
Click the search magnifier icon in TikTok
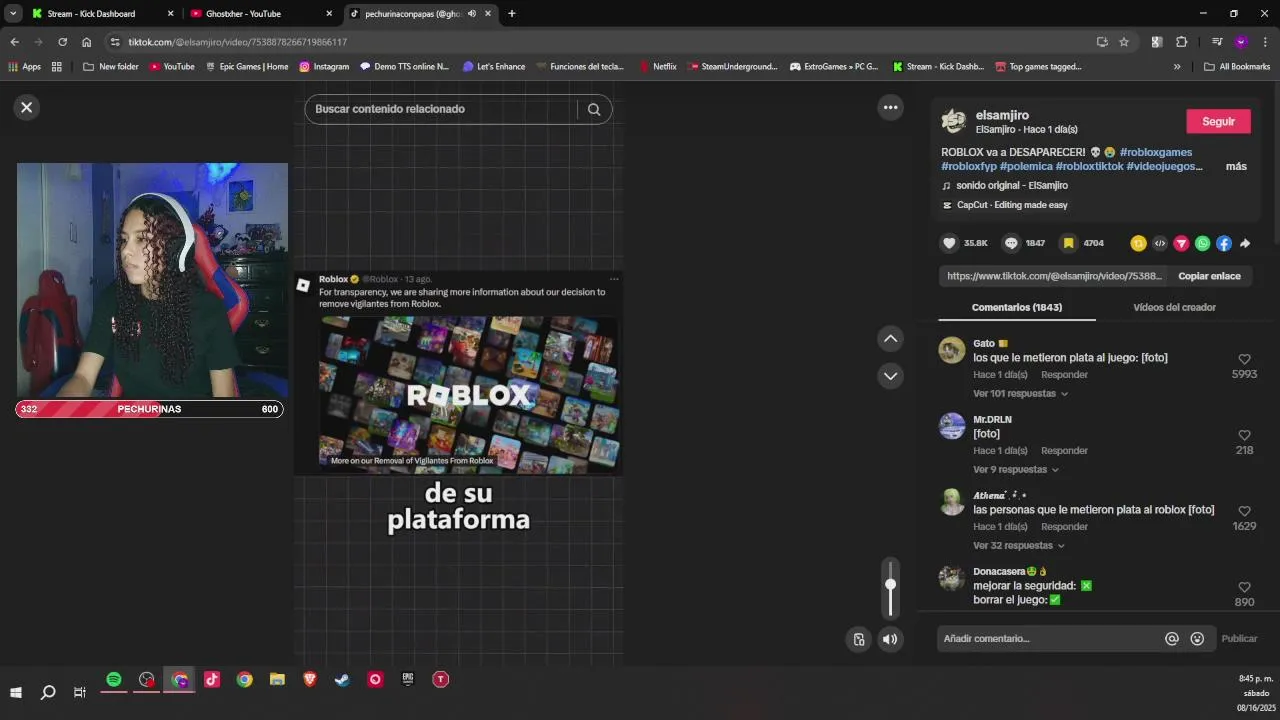[594, 110]
